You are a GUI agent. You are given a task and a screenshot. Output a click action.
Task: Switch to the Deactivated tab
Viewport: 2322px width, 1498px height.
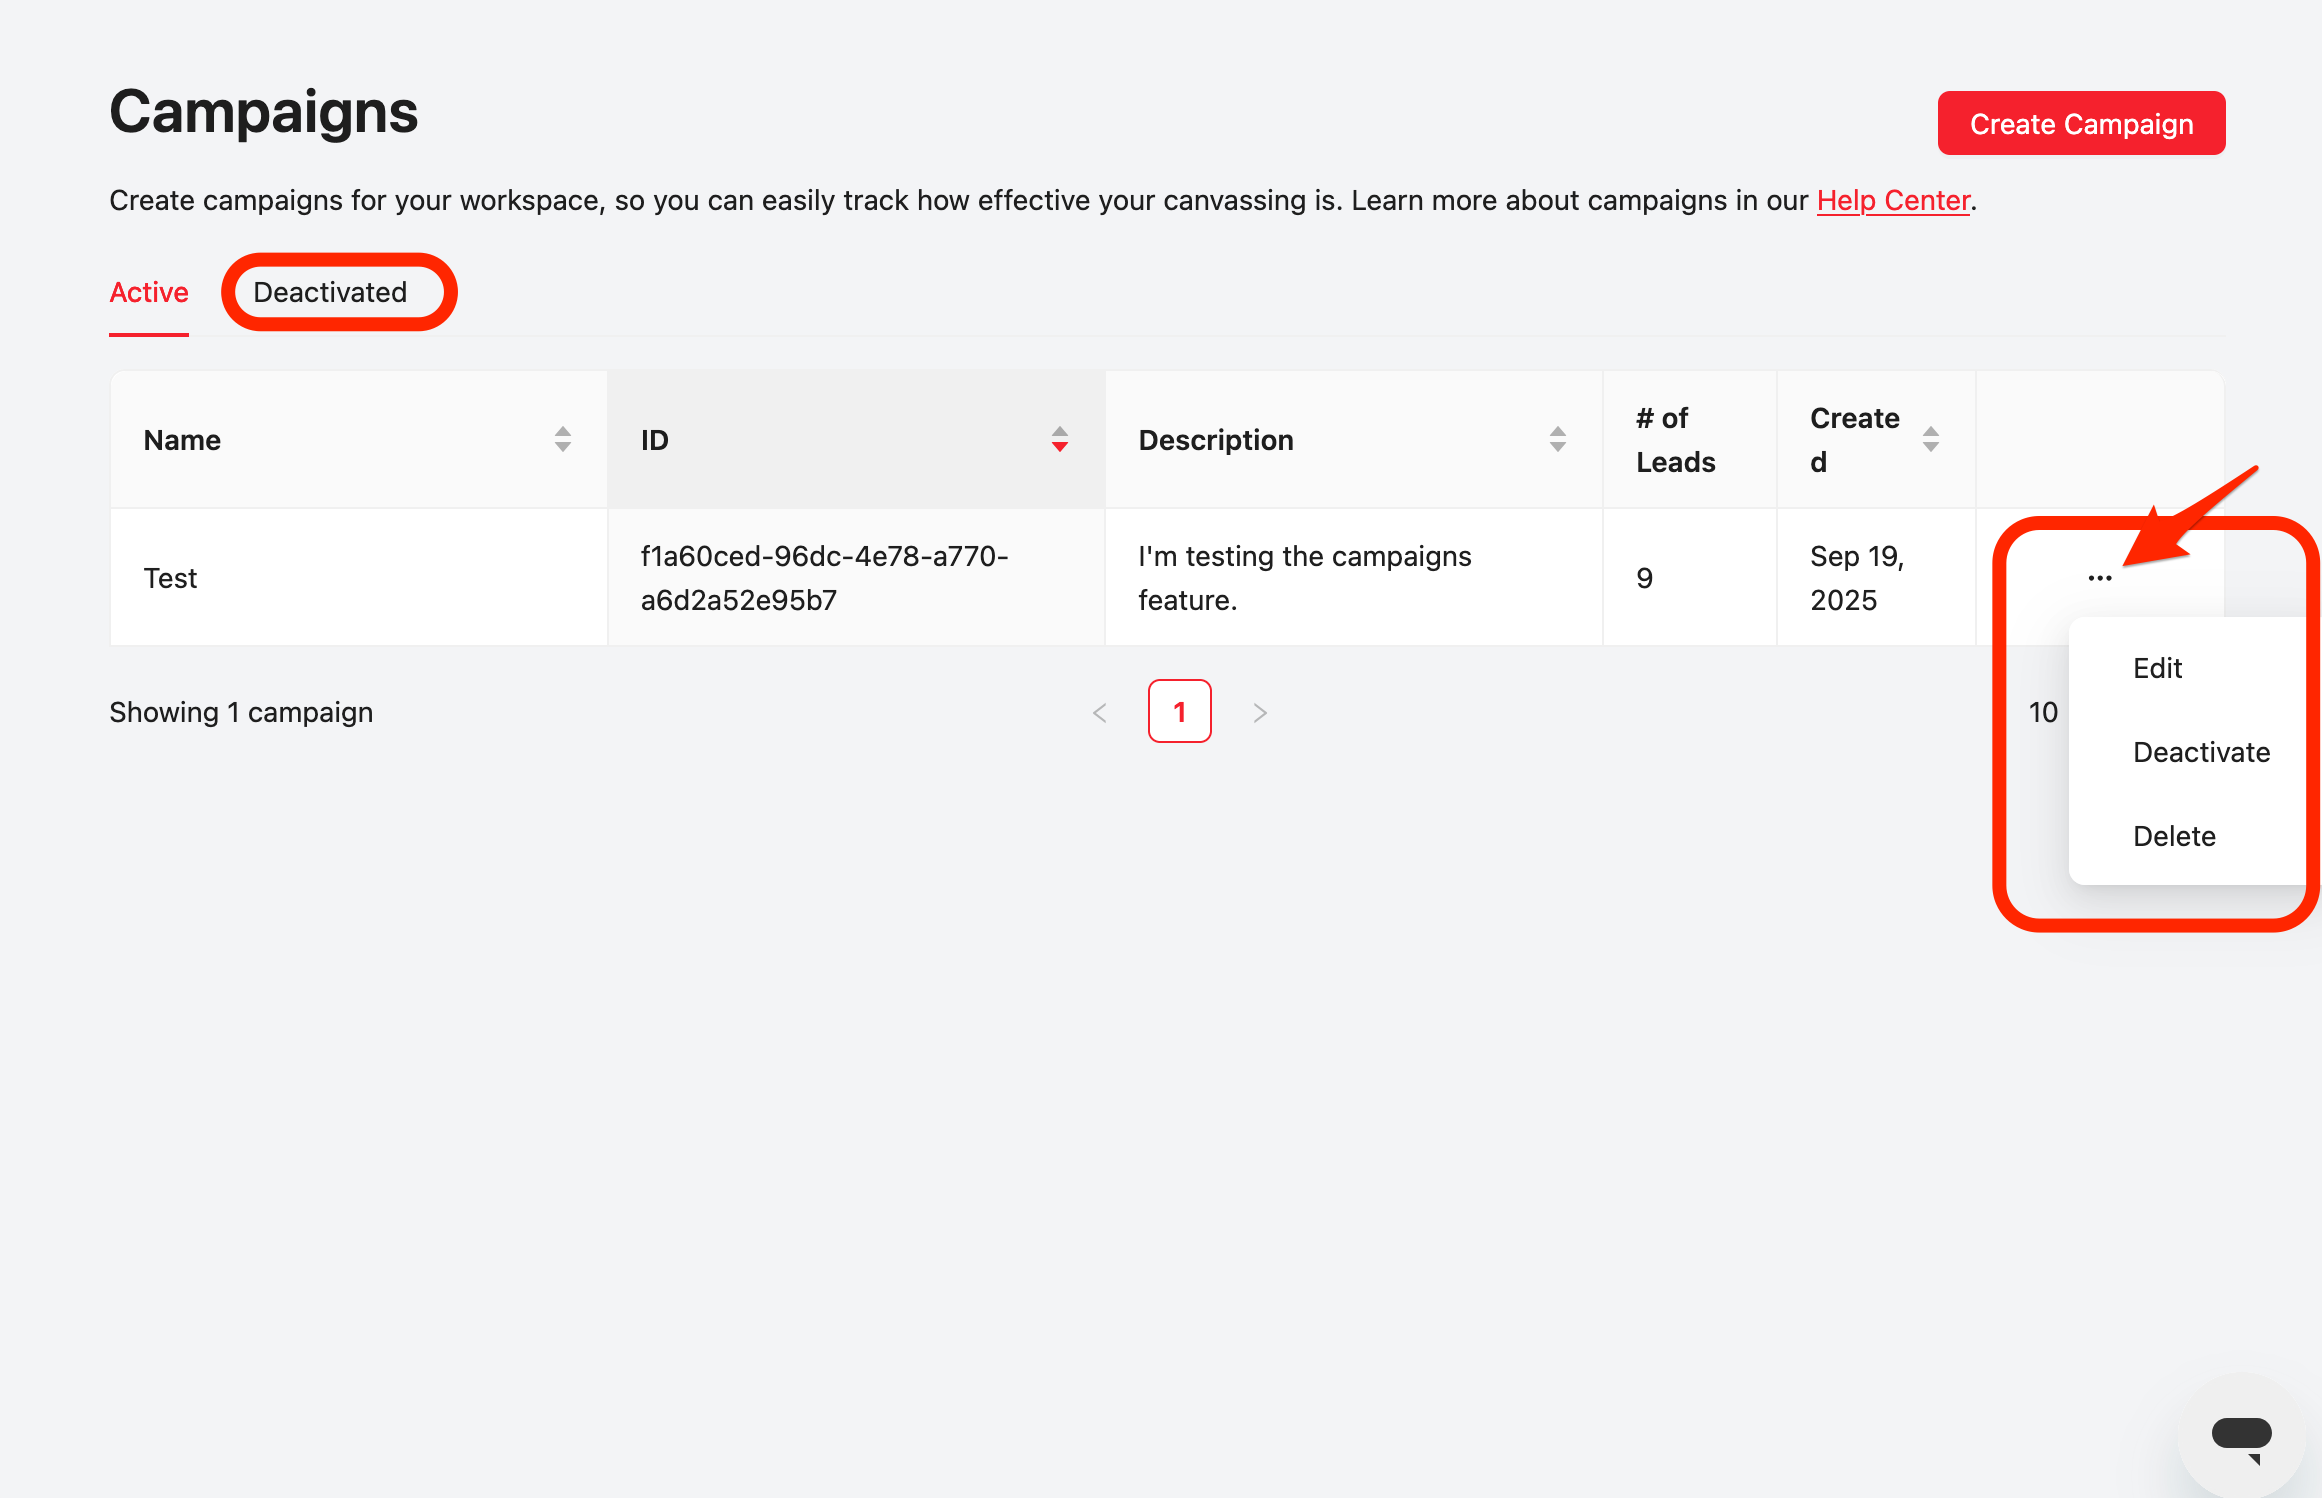click(330, 292)
